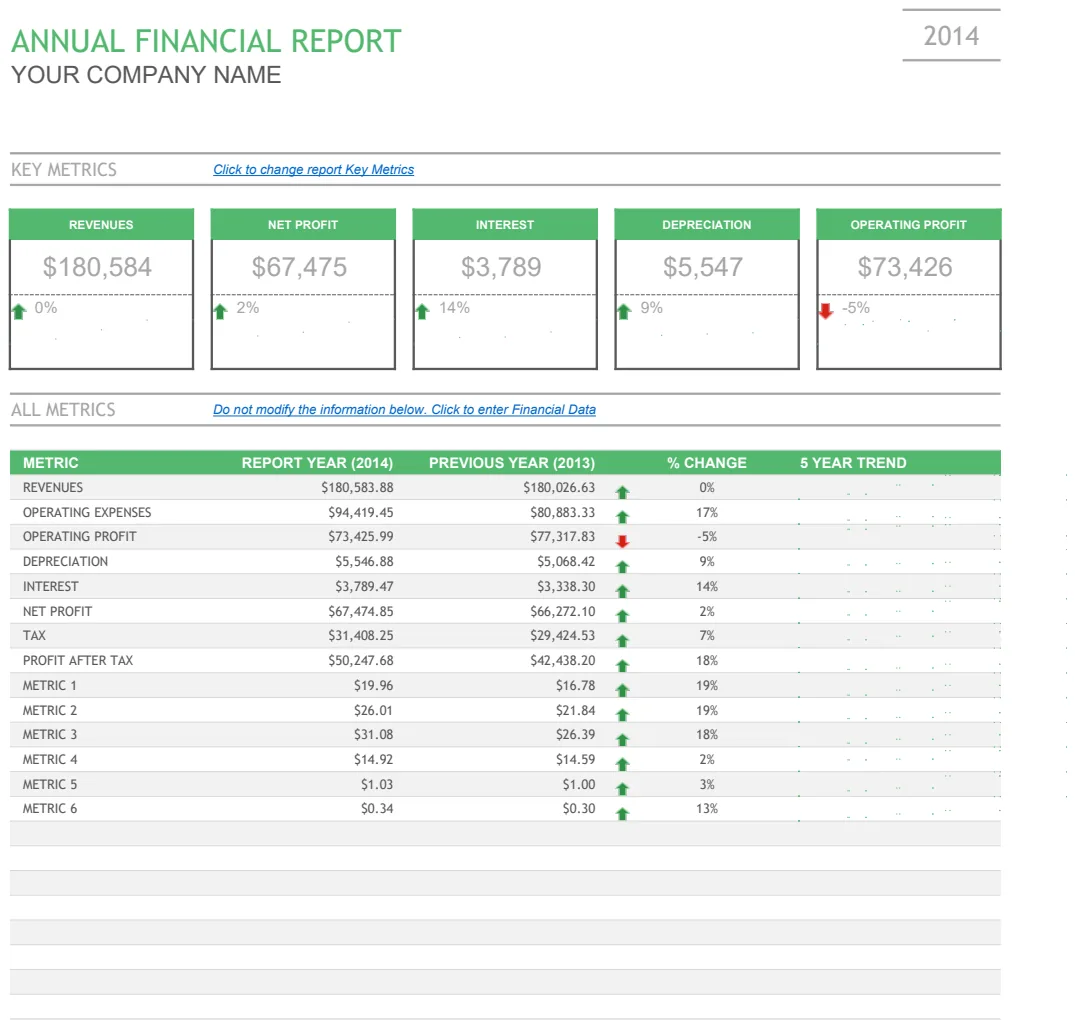Select the $42,438.20 cell
1075x1020 pixels.
562,660
